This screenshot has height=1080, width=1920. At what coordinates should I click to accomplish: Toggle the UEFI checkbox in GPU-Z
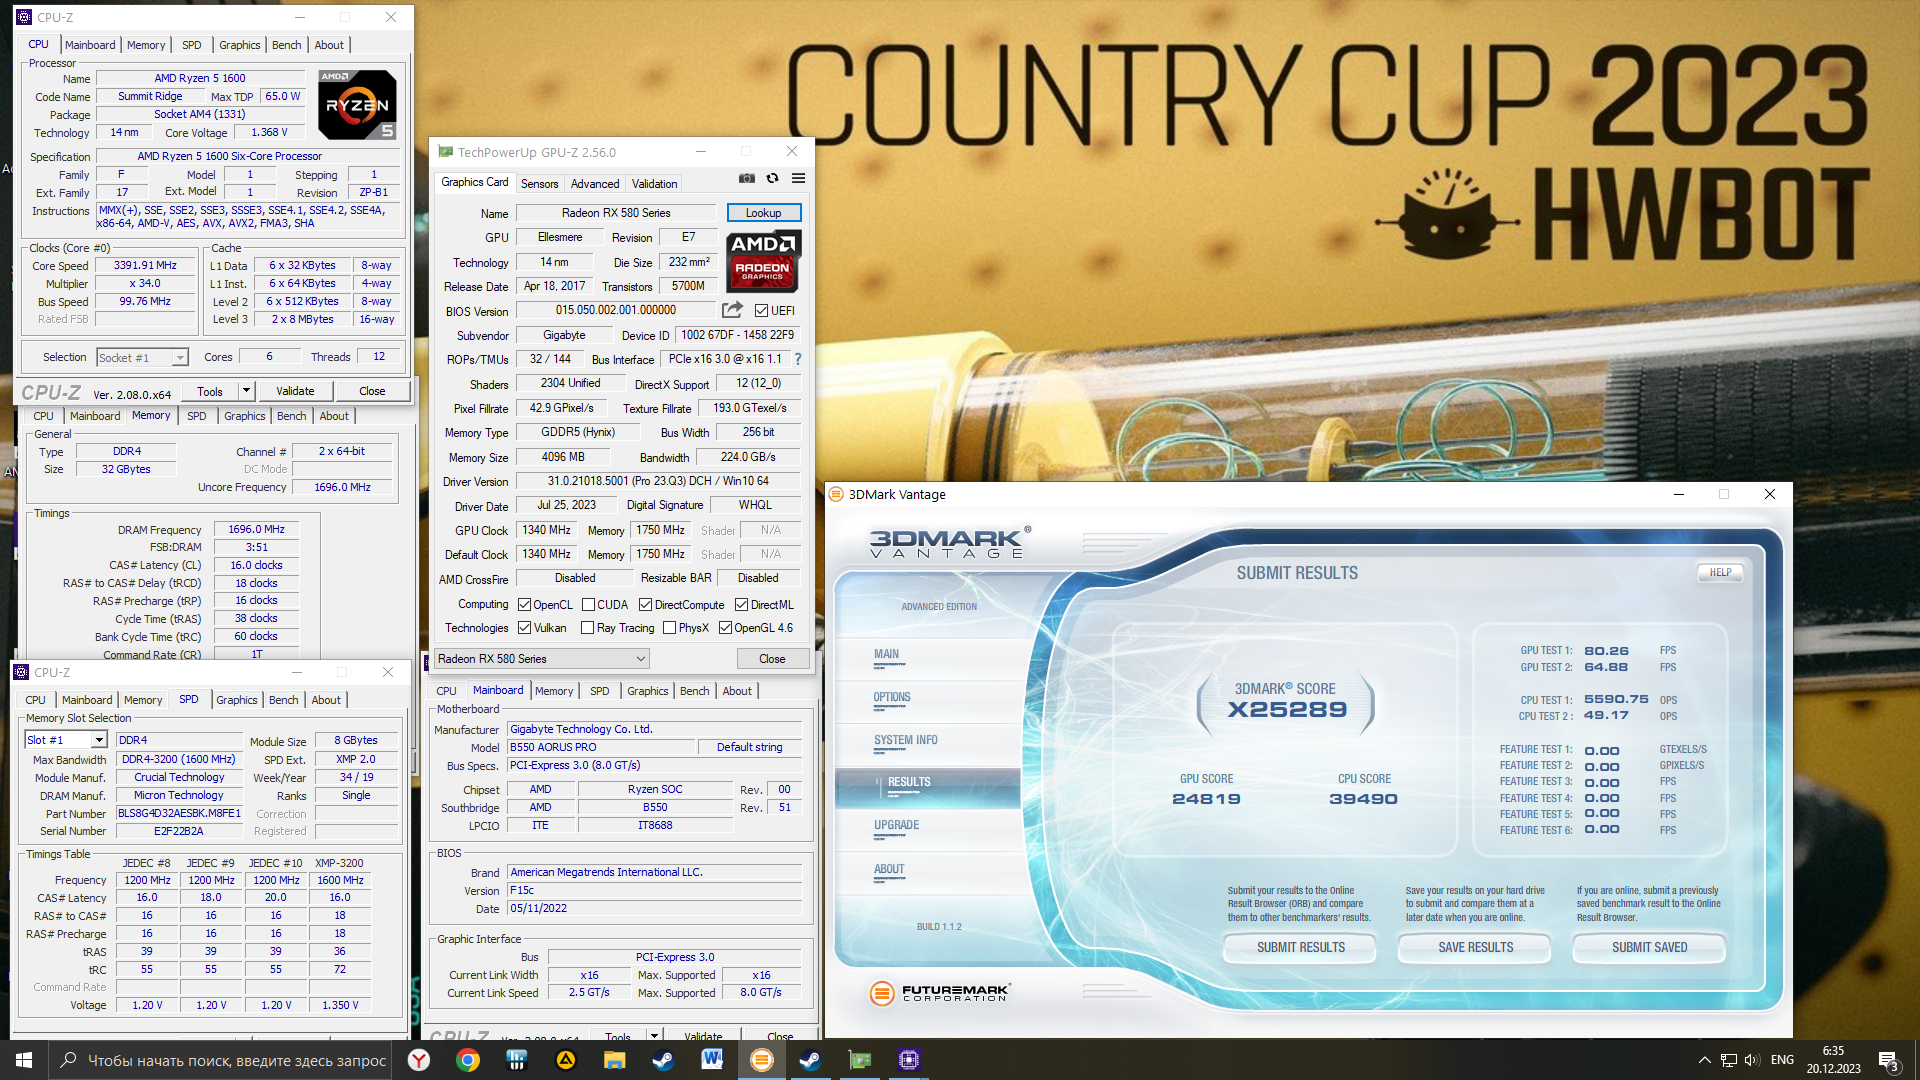click(x=761, y=311)
